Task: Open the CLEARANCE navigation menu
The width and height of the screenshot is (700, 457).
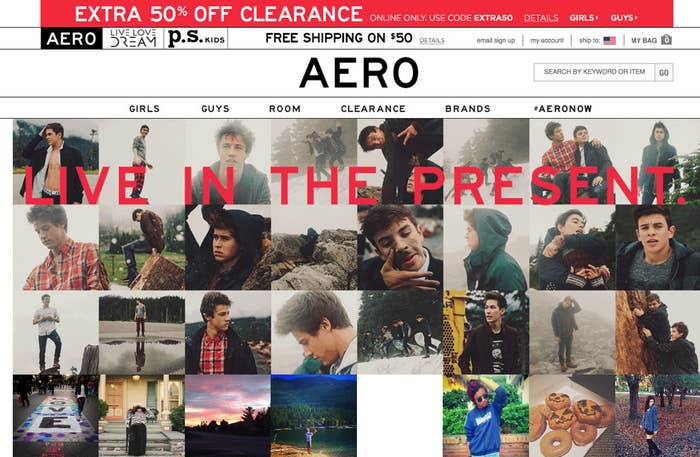Action: 373,108
